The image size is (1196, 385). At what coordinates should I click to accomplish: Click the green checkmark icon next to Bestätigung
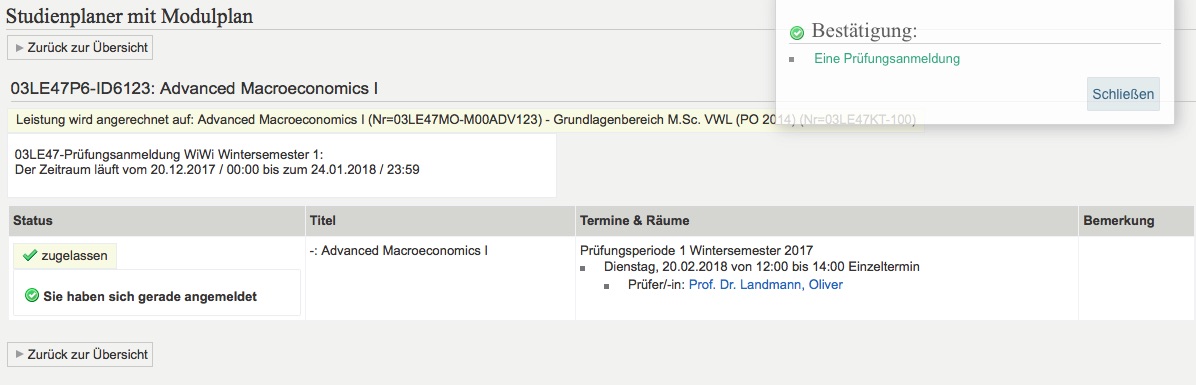coord(797,33)
